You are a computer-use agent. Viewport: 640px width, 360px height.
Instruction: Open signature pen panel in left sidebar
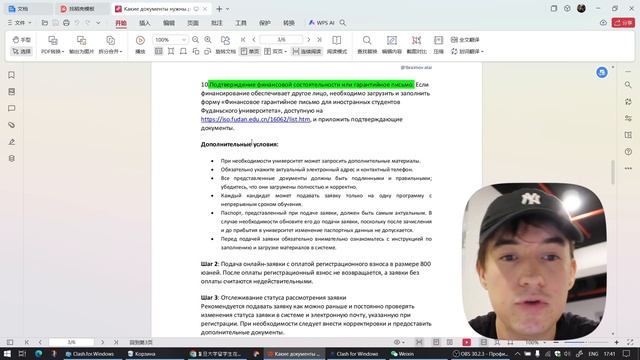tap(11, 142)
